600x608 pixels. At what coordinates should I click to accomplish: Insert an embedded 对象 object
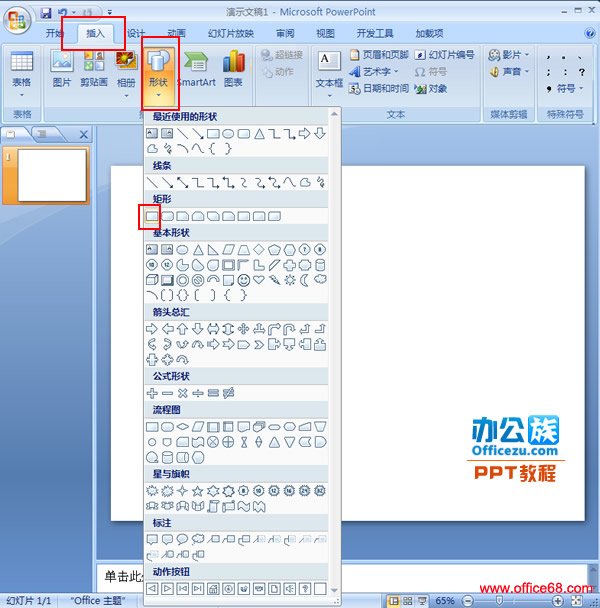pos(431,89)
